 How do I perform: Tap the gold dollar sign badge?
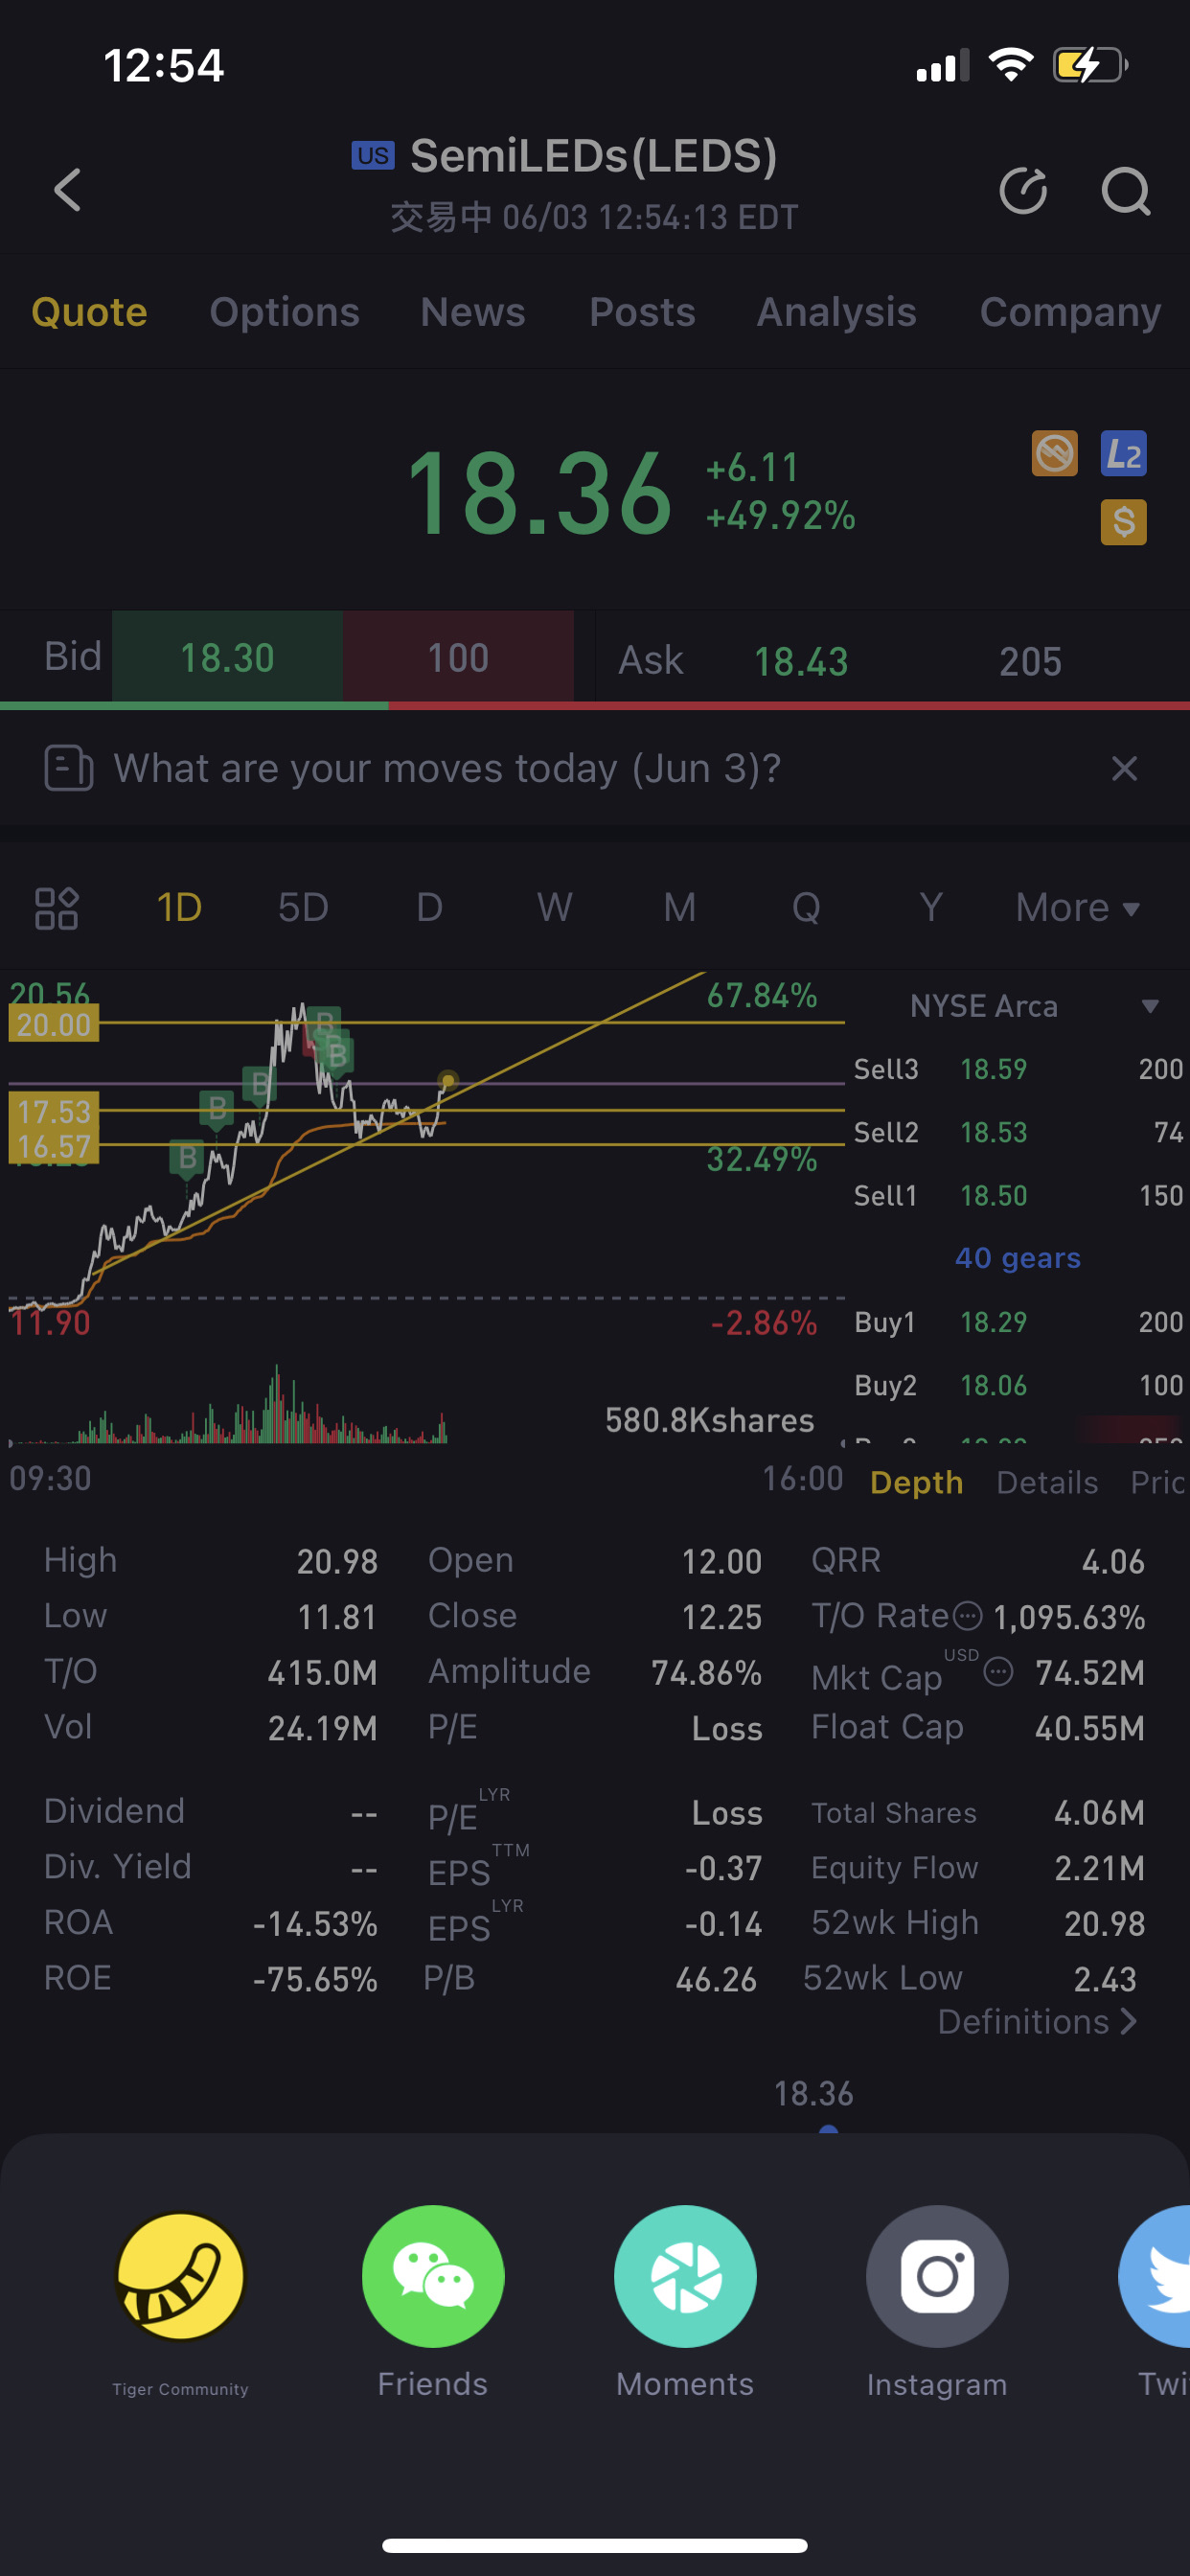pos(1123,522)
